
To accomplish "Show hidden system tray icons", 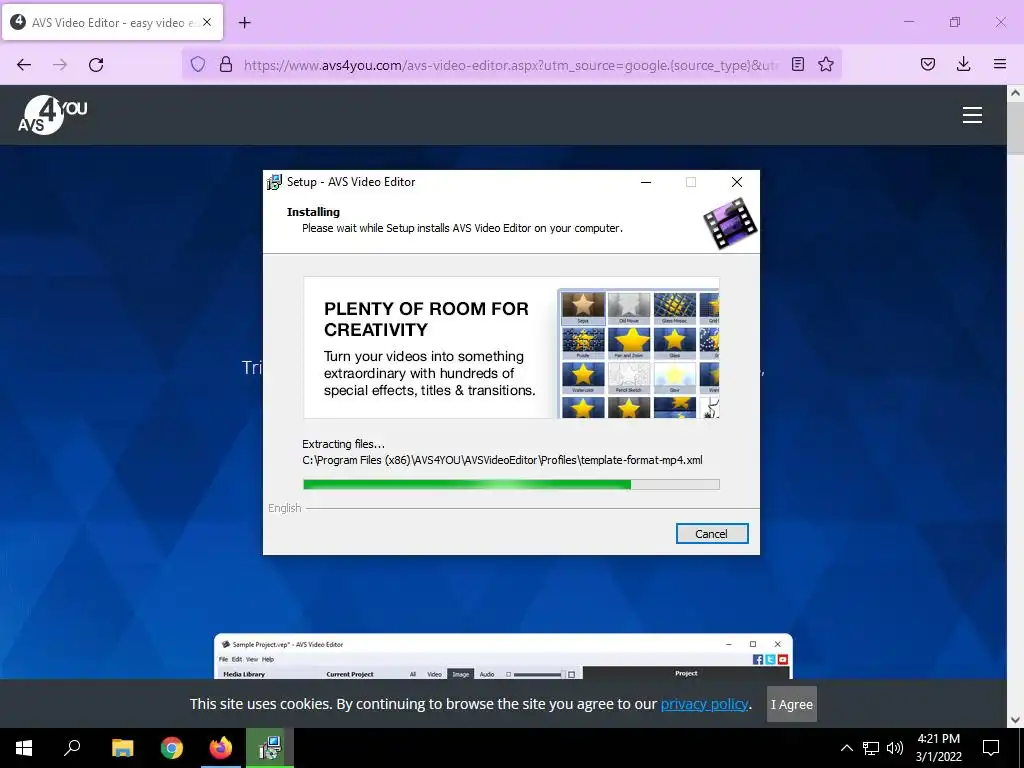I will coord(846,748).
